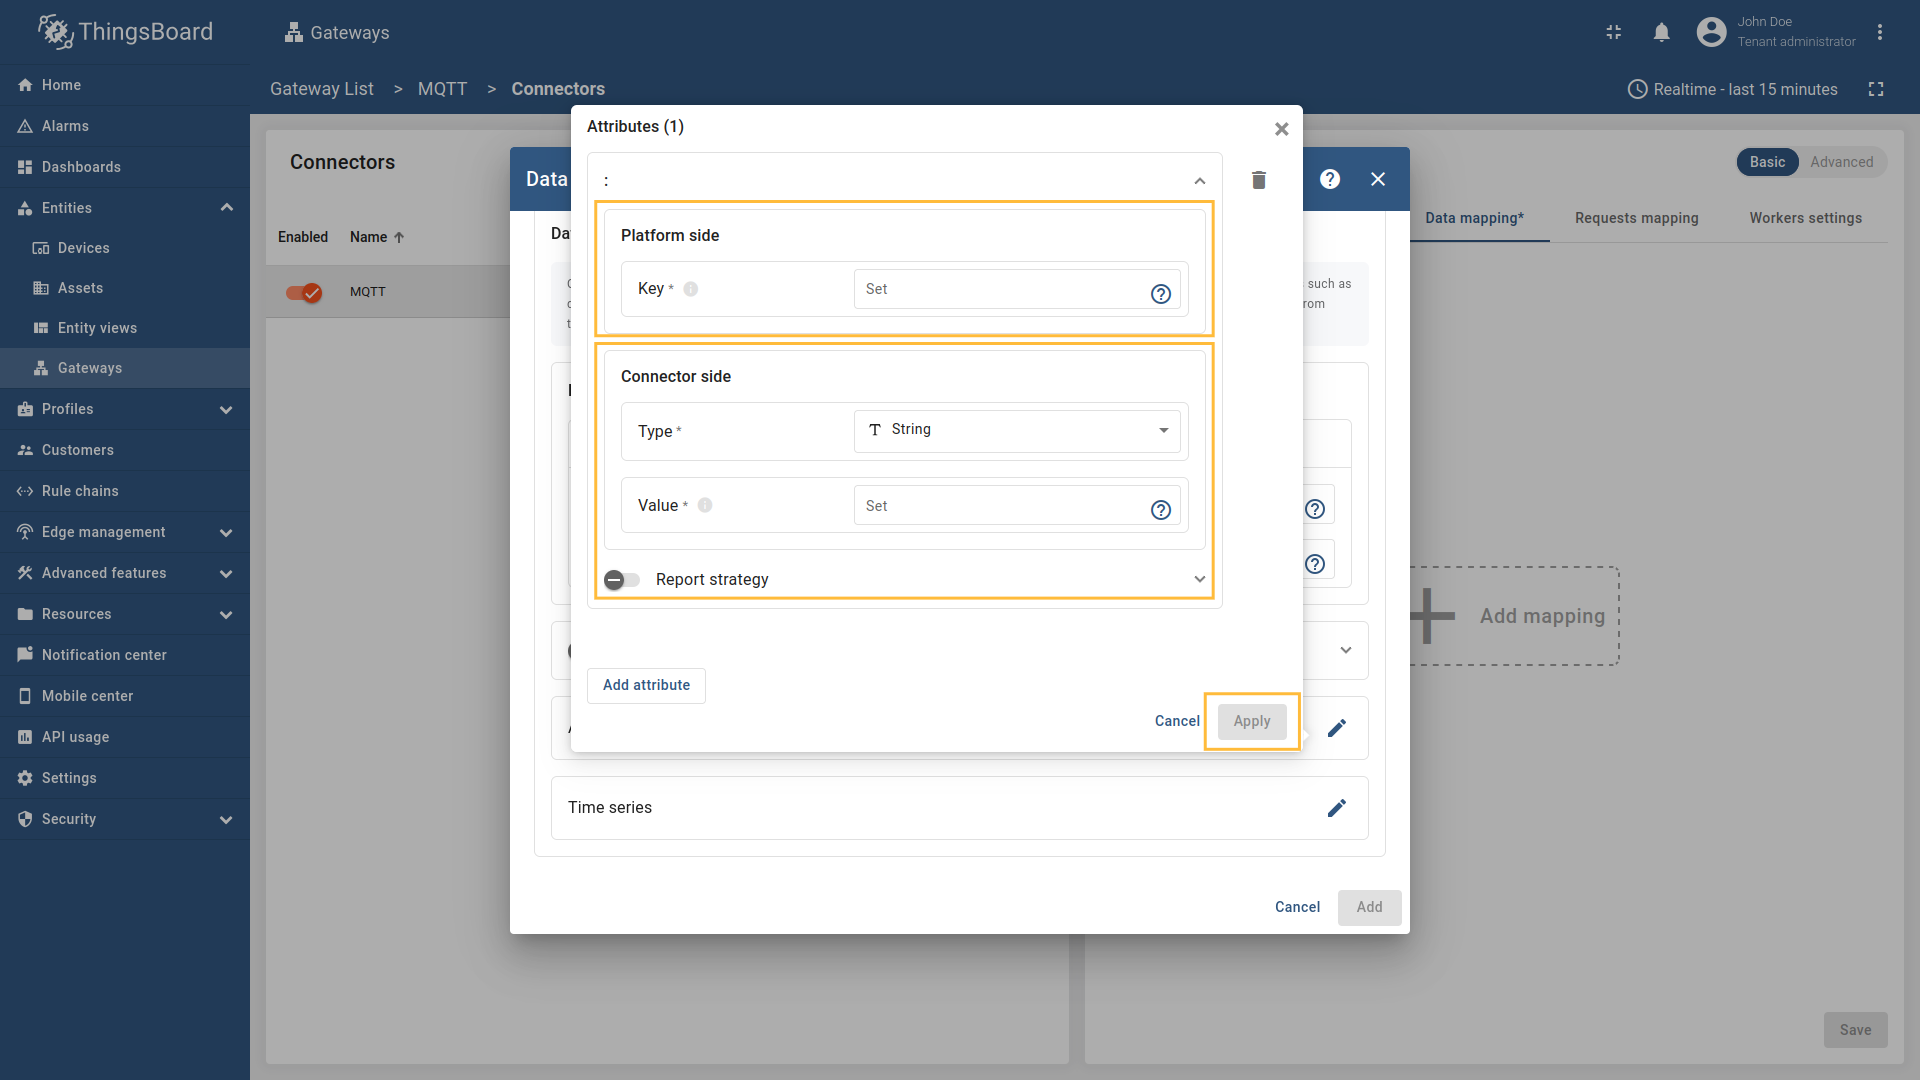
Task: Click the Set field for Value
Action: tap(1000, 505)
